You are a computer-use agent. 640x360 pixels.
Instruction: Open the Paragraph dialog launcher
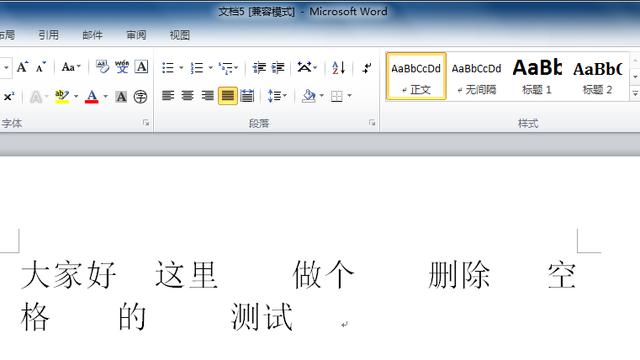click(x=372, y=122)
